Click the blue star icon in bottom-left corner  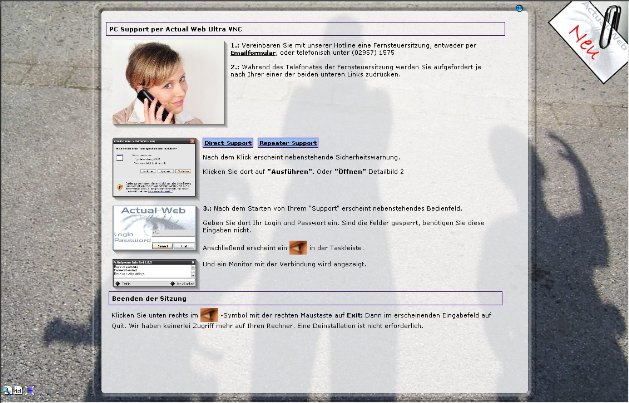(29, 389)
